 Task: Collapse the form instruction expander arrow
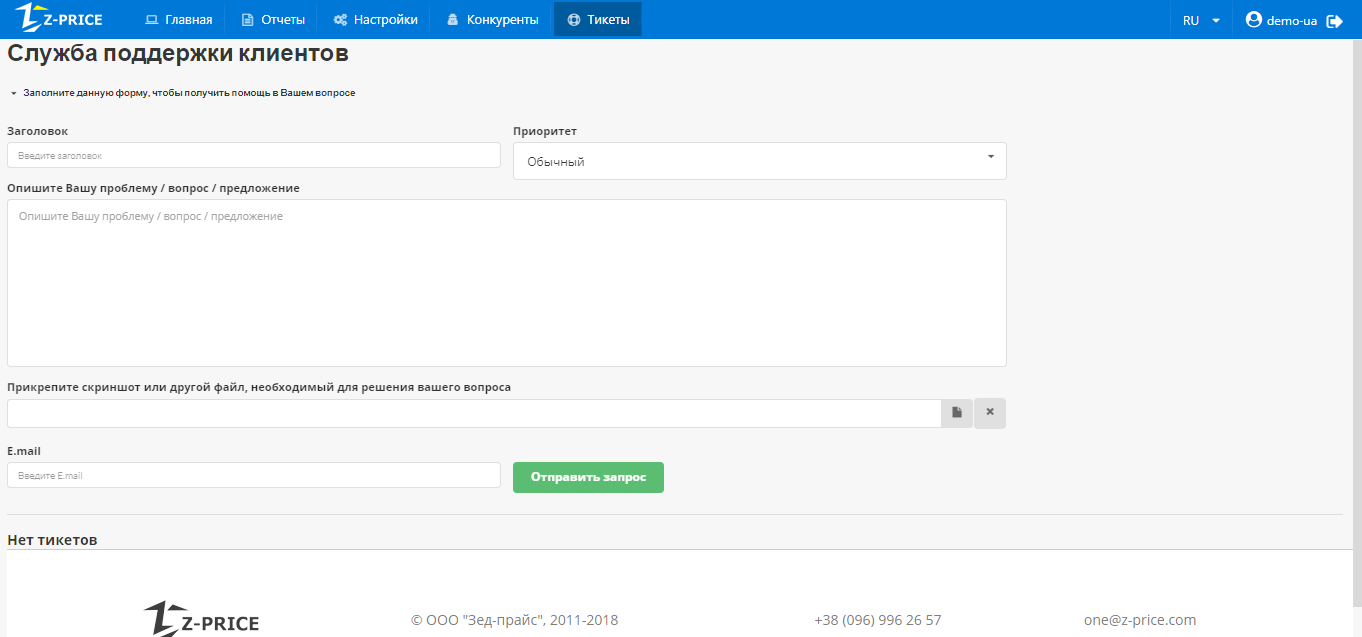click(13, 93)
